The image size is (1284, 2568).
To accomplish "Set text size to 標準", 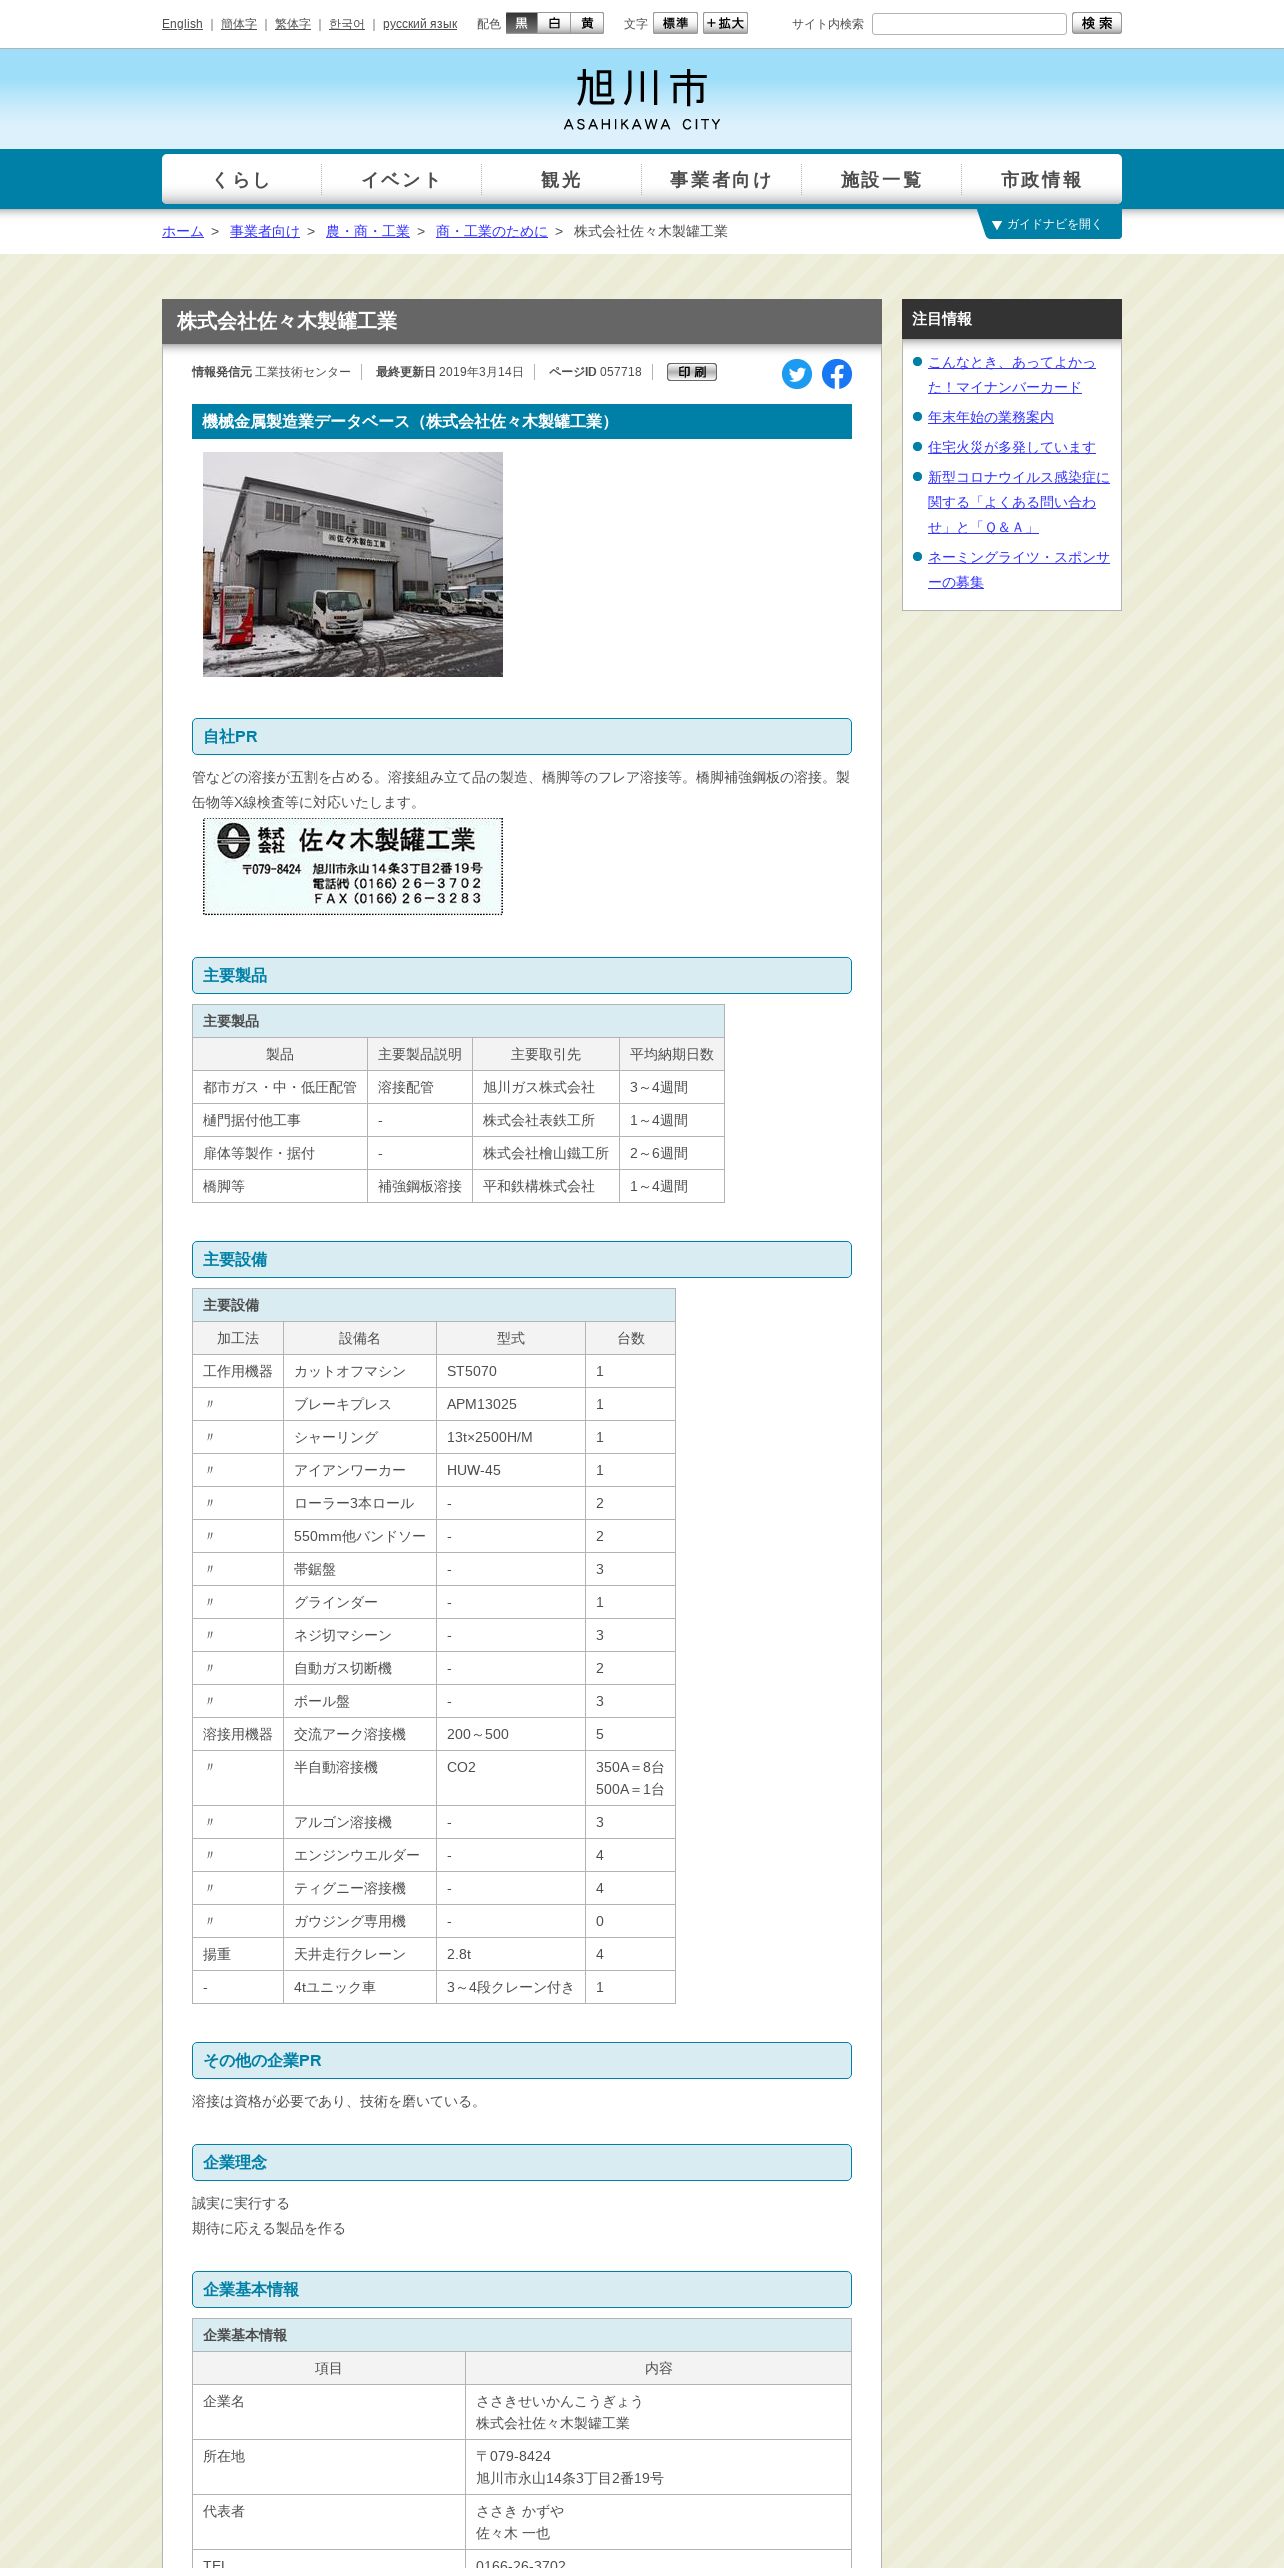I will pos(675,23).
